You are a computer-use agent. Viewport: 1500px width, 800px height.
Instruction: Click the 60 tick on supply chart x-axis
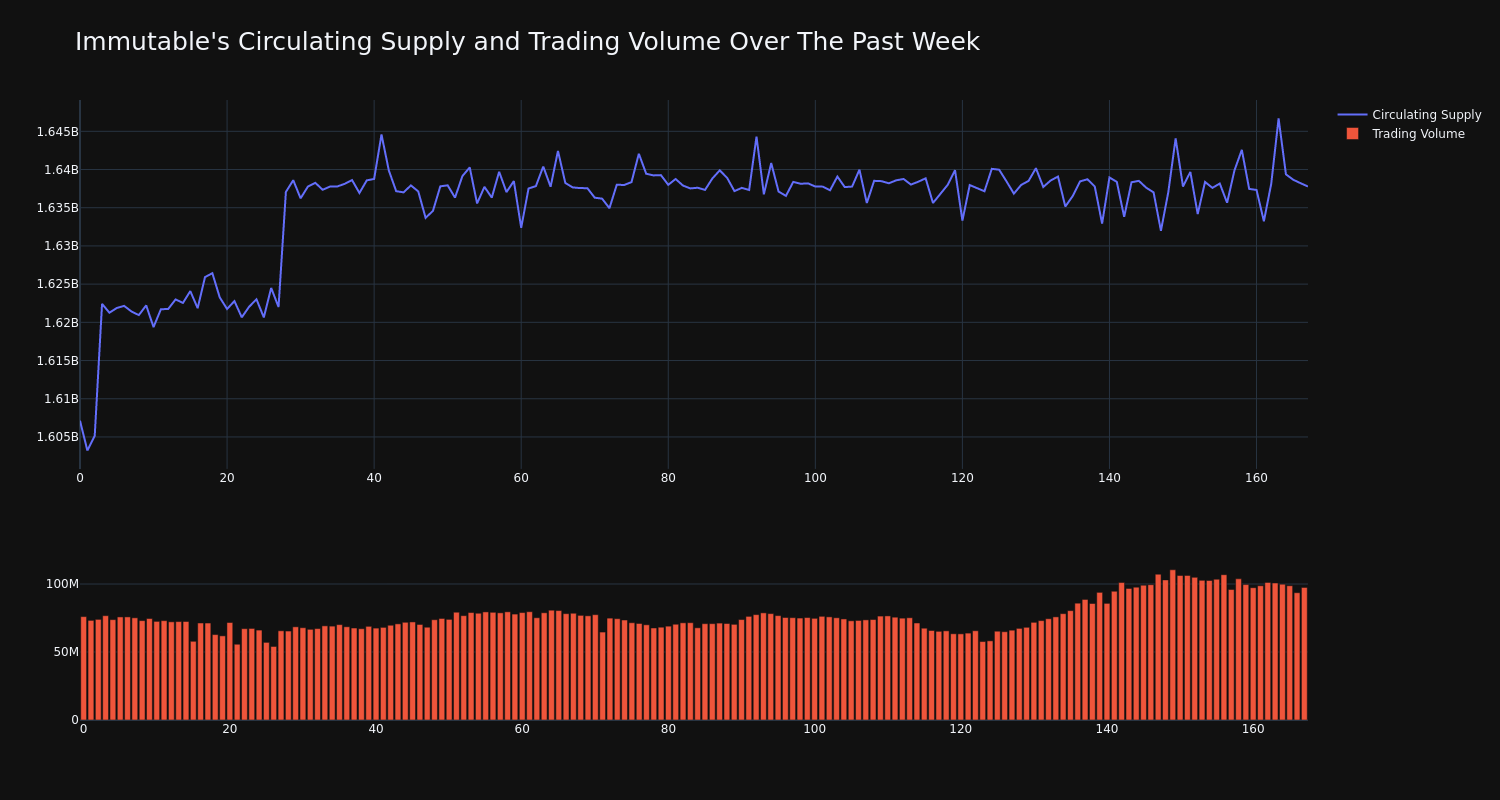point(521,478)
